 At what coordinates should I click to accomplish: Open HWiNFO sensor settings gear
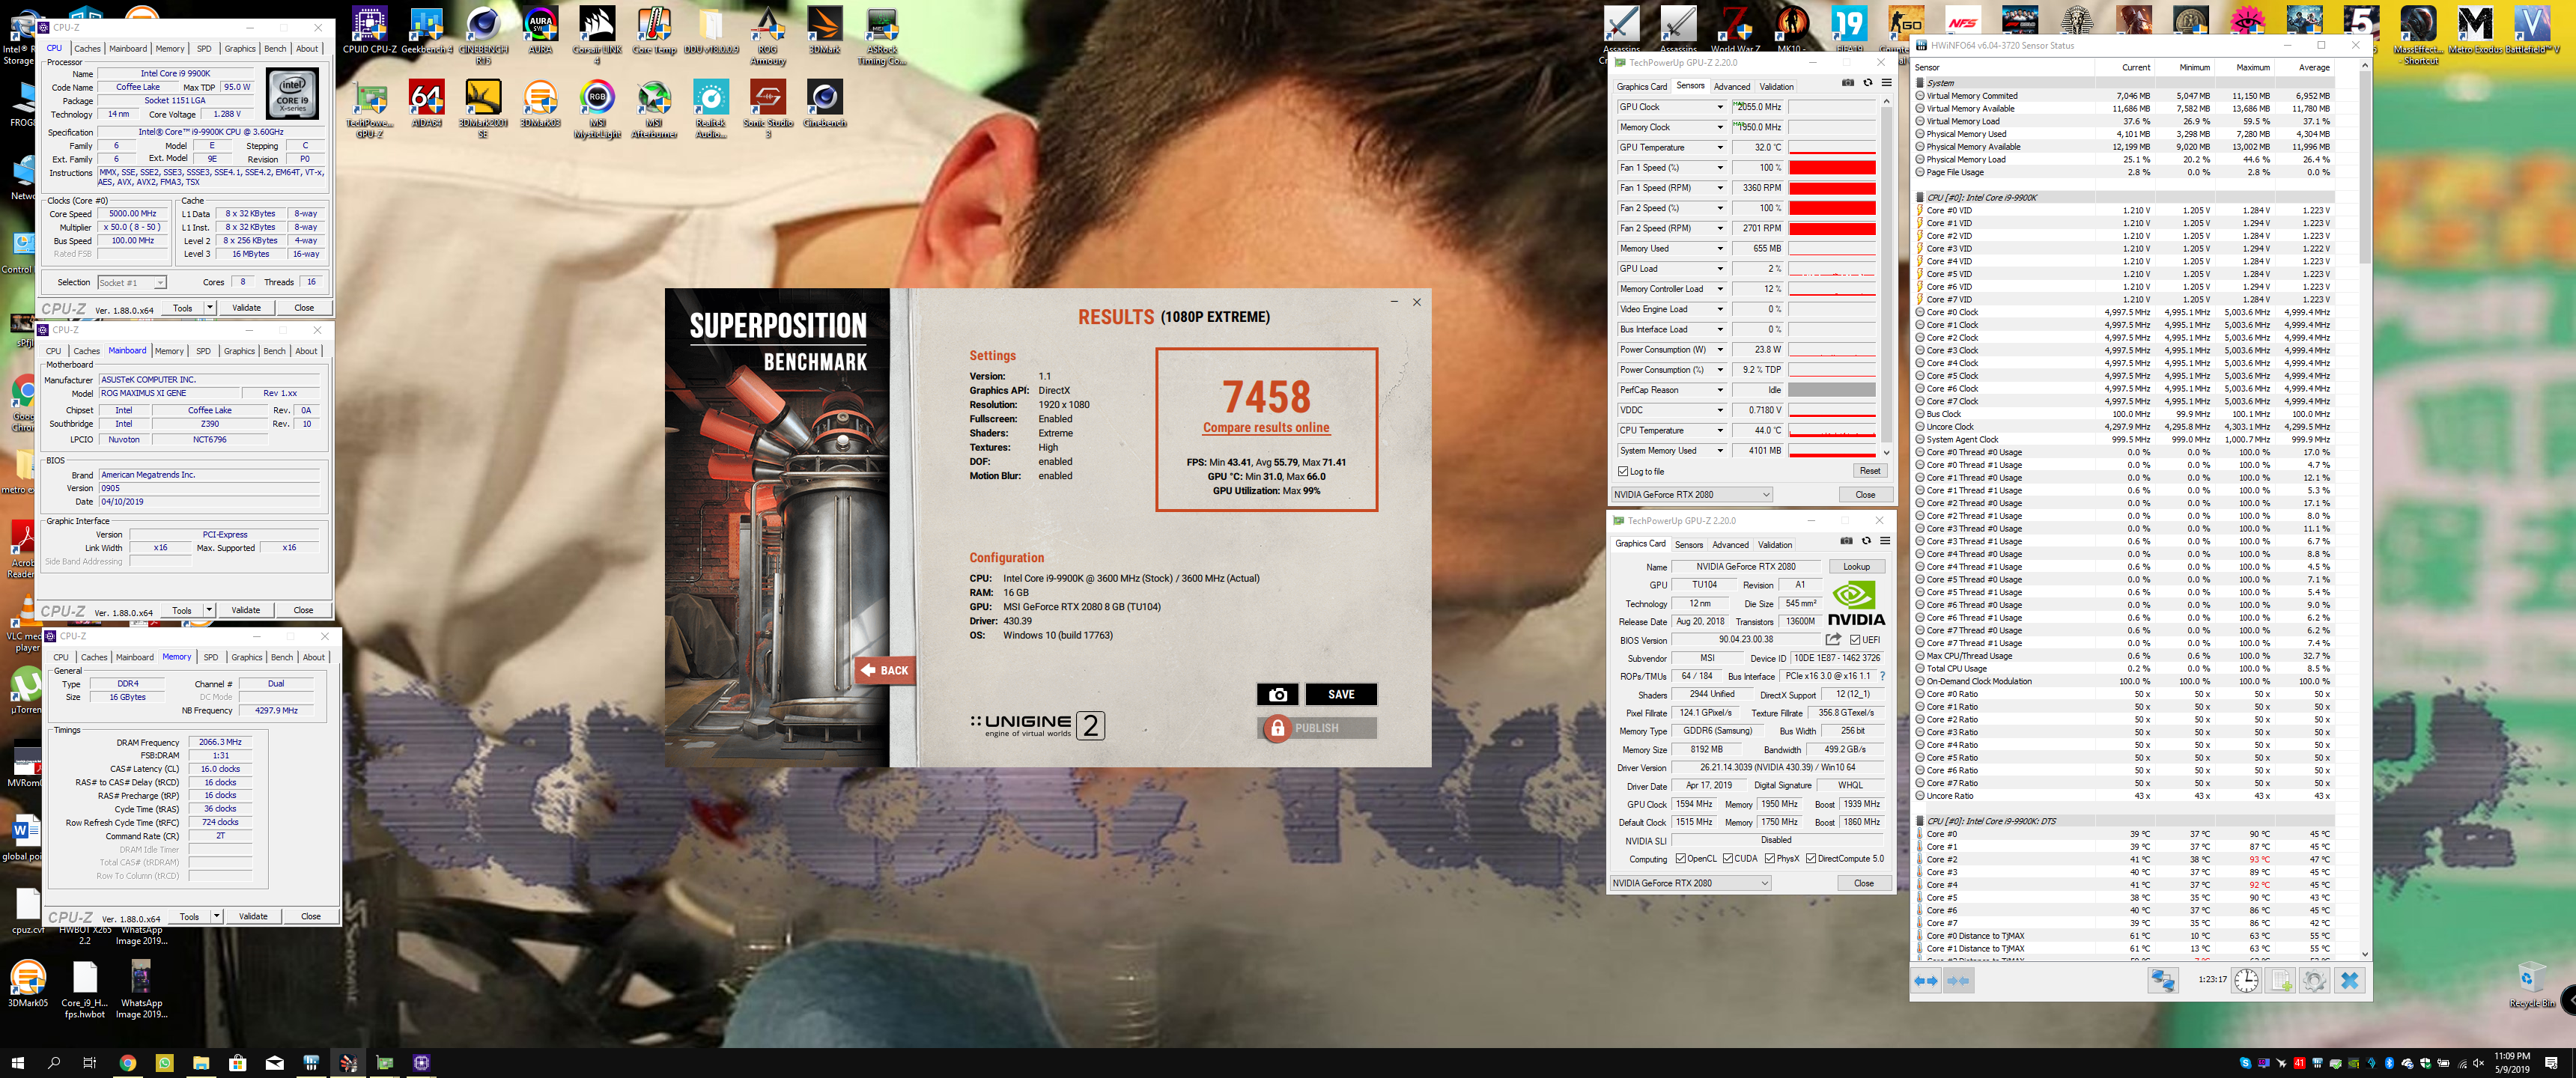coord(2314,981)
